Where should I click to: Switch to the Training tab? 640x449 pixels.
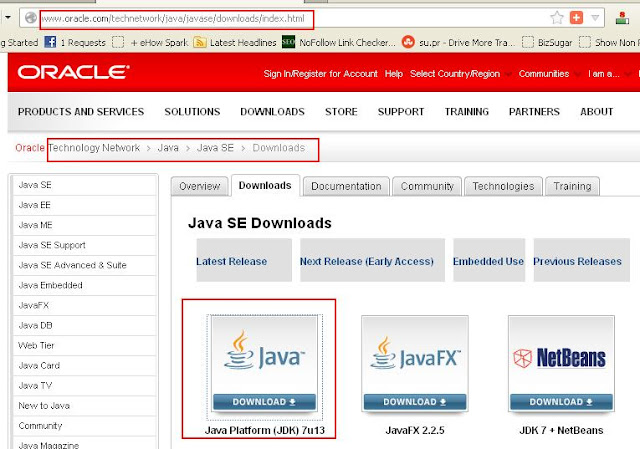click(x=572, y=187)
